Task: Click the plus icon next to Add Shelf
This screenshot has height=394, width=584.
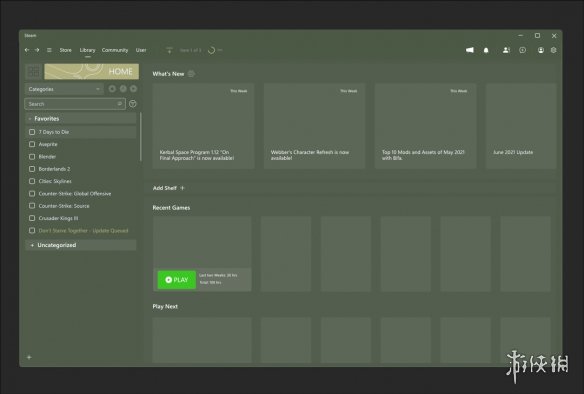Action: (182, 188)
